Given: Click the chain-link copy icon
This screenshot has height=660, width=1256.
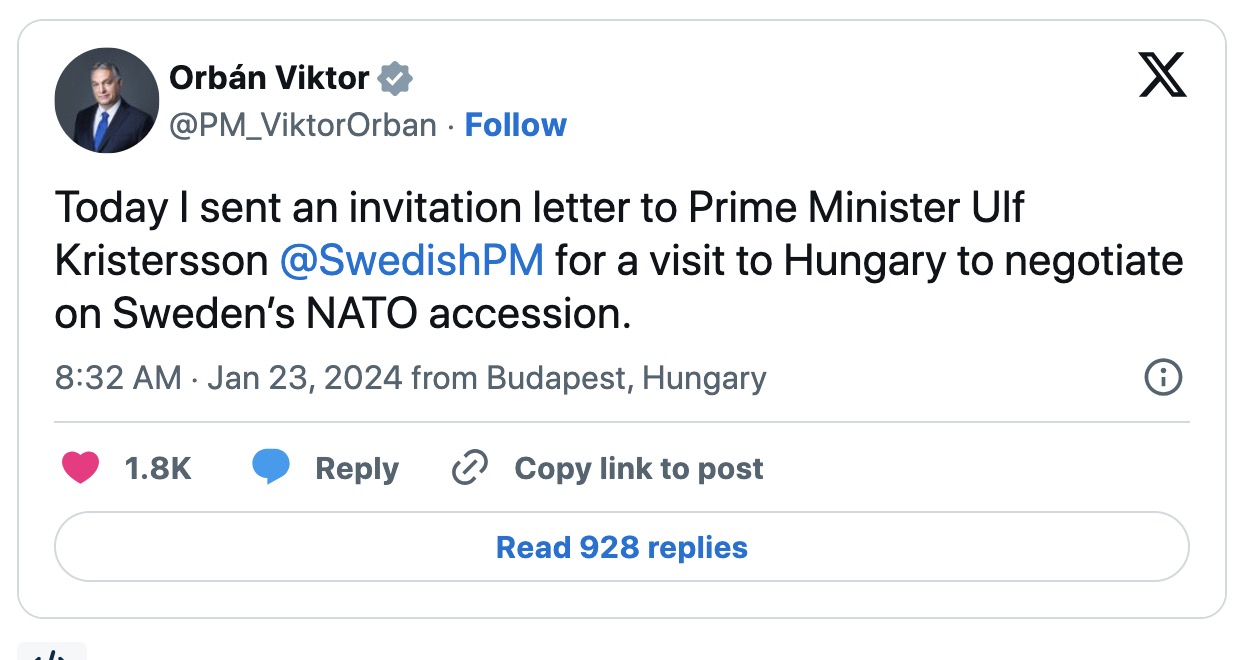Looking at the screenshot, I should click(469, 468).
